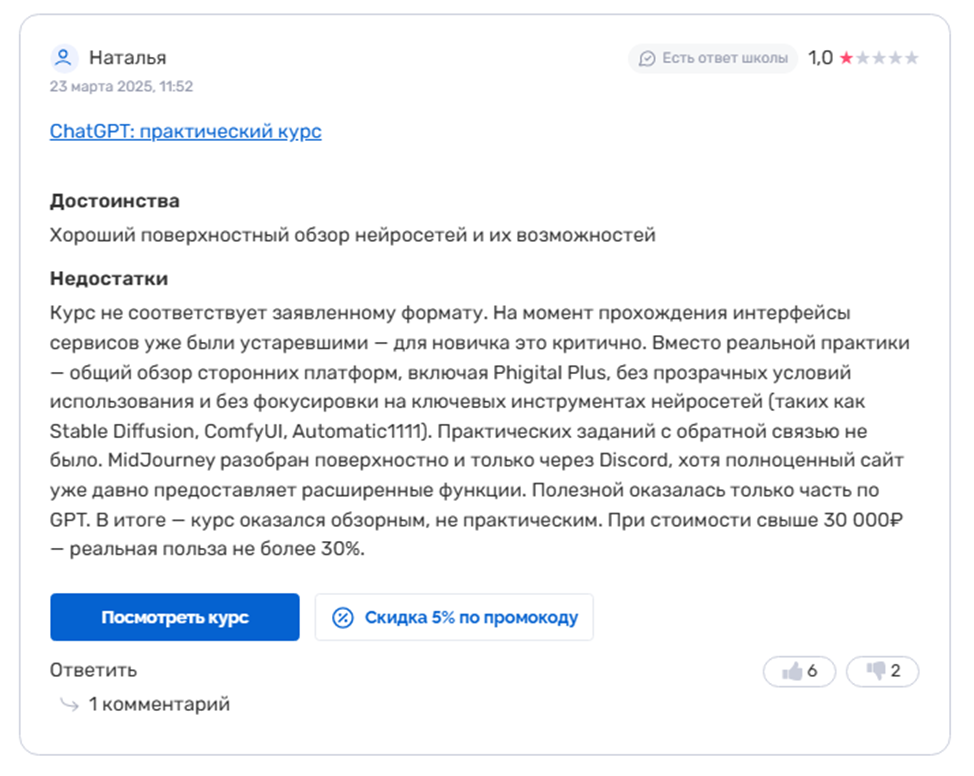The width and height of the screenshot is (974, 776).
Task: Click the review date "23 марта 2025, 11:52"
Action: [121, 86]
